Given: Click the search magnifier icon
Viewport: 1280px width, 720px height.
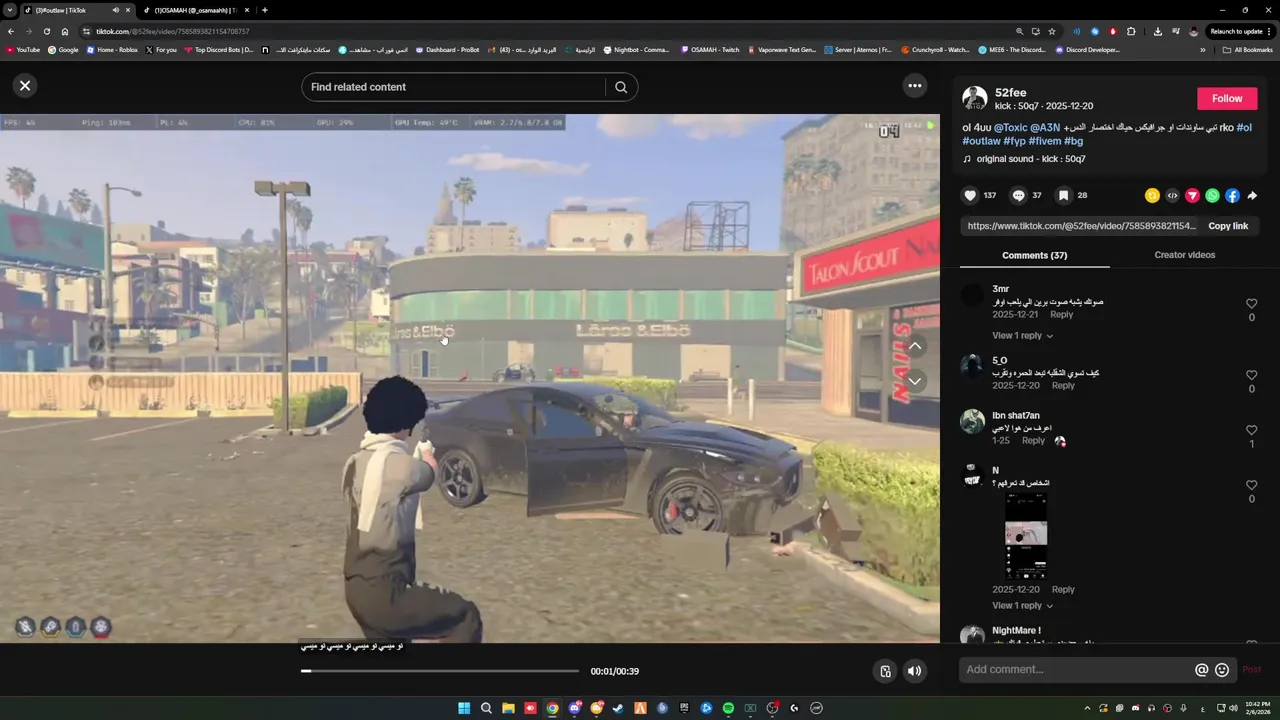Looking at the screenshot, I should pos(621,87).
